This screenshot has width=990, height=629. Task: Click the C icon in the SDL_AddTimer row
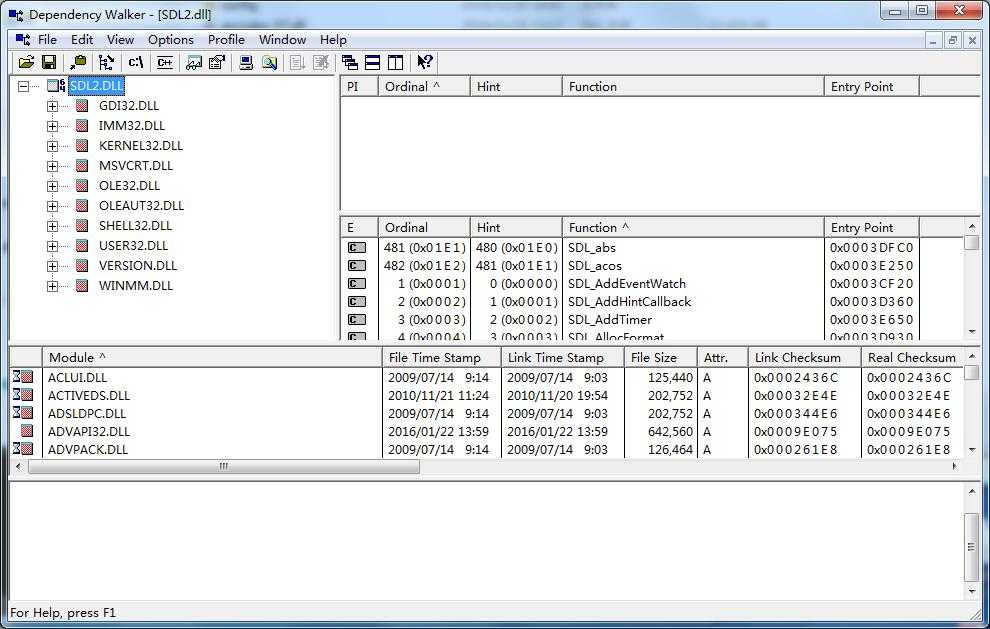(357, 320)
